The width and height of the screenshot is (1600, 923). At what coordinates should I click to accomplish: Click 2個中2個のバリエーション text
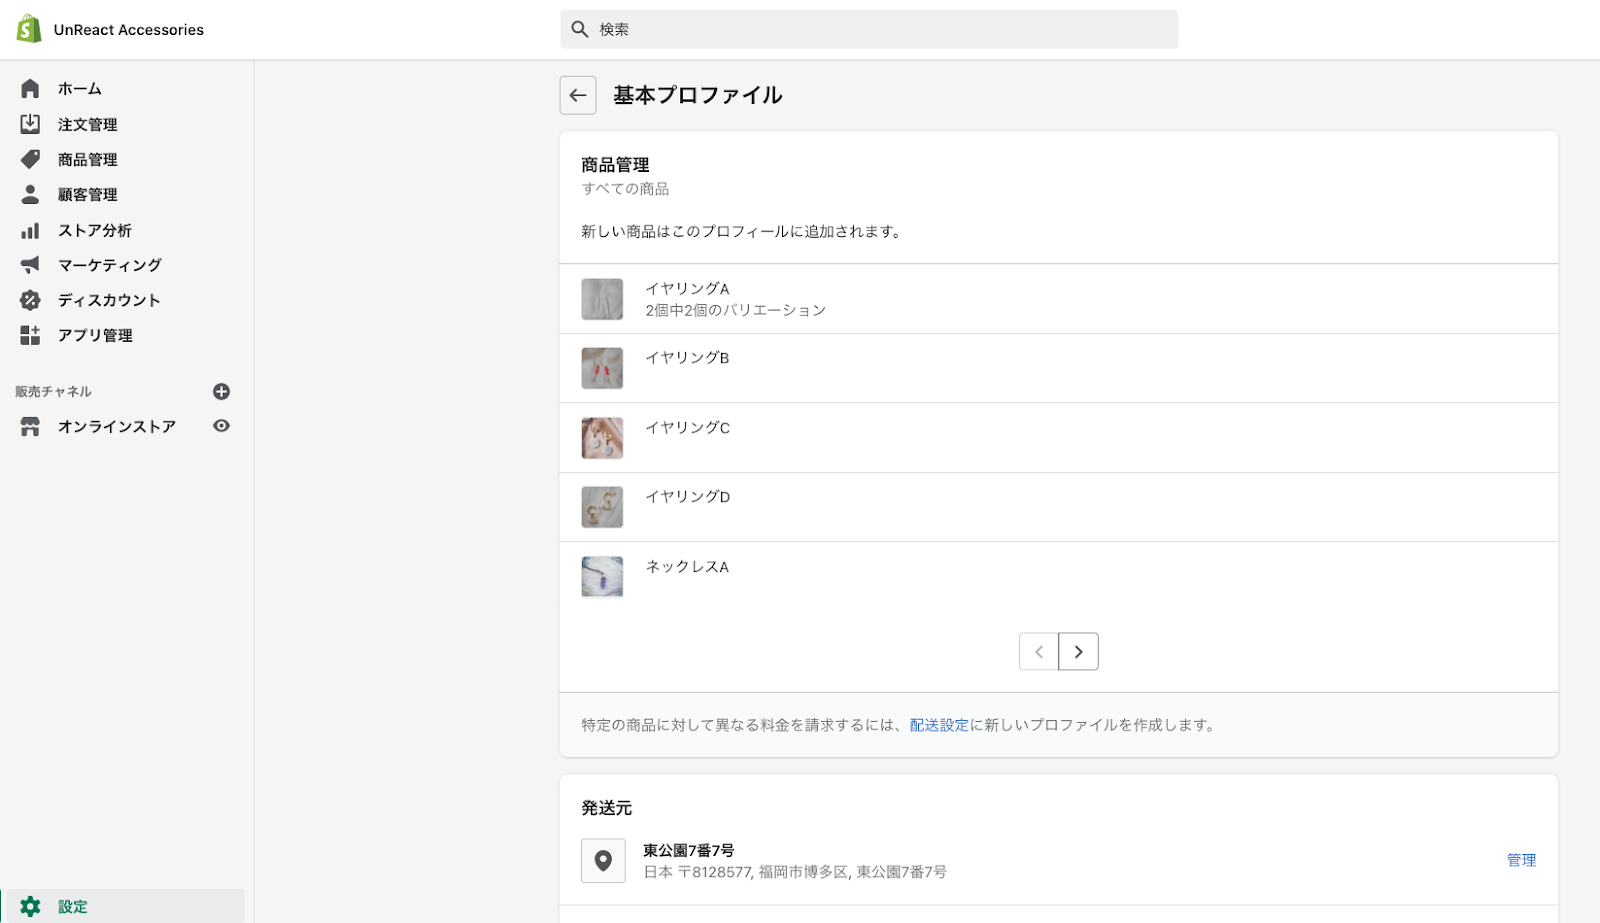click(x=735, y=310)
